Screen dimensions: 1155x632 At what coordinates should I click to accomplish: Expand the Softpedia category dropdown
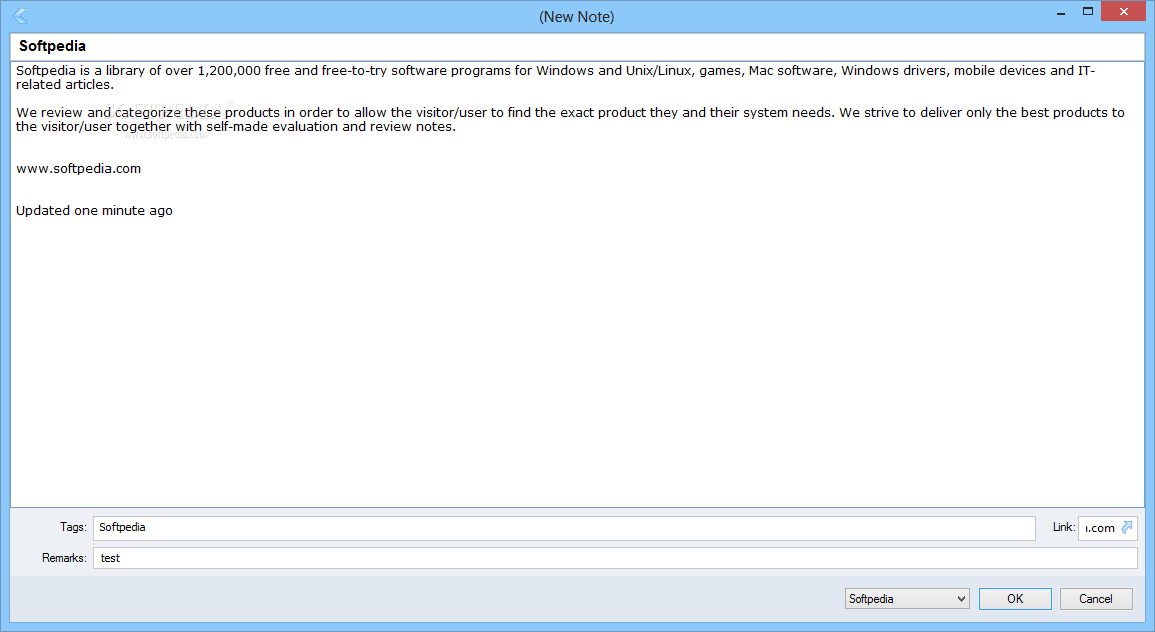click(x=961, y=599)
